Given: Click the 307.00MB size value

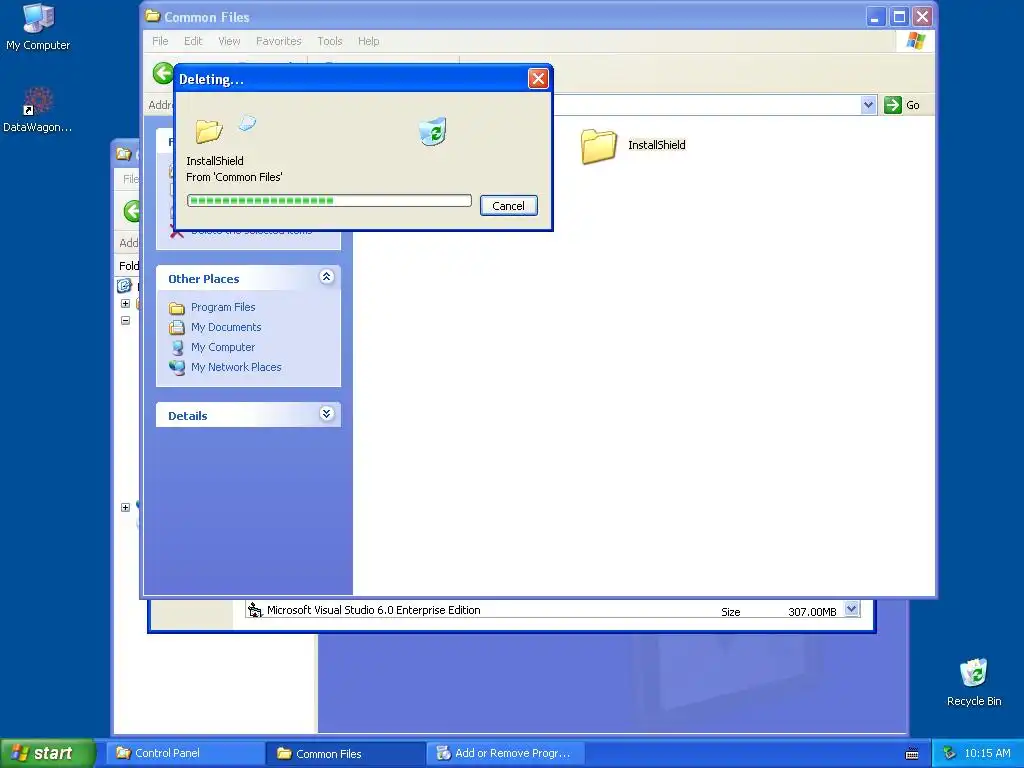Looking at the screenshot, I should click(812, 612).
